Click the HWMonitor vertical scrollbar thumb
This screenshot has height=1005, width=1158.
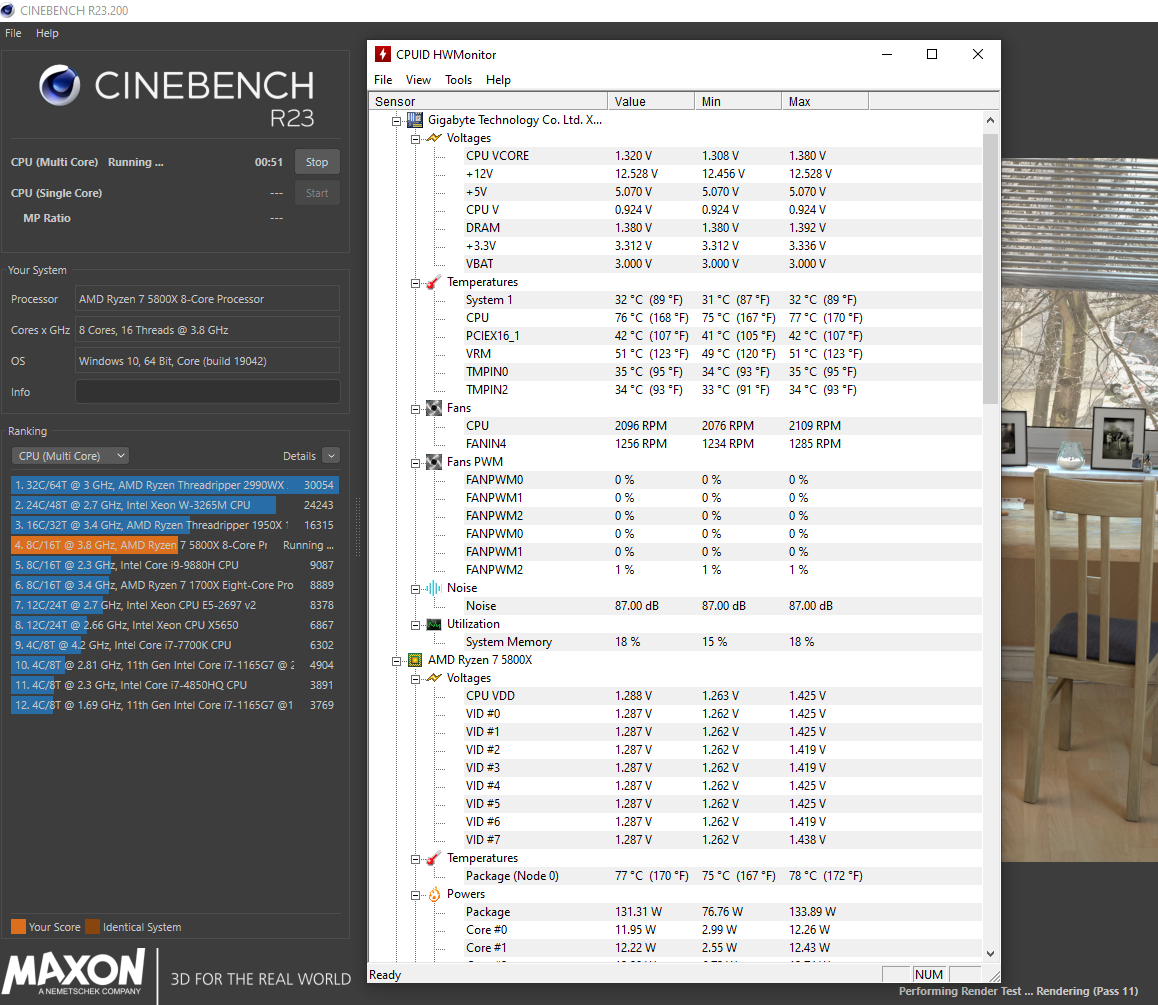(x=990, y=269)
